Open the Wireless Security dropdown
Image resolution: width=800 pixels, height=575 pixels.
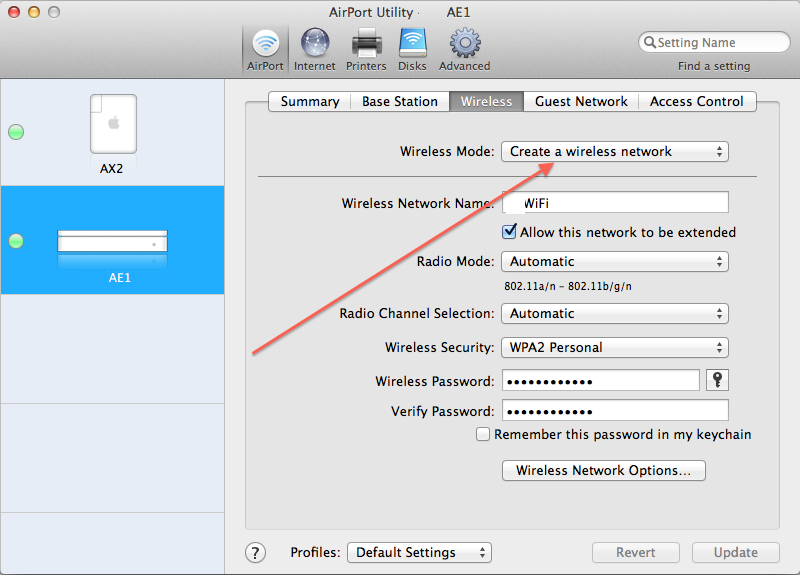615,347
